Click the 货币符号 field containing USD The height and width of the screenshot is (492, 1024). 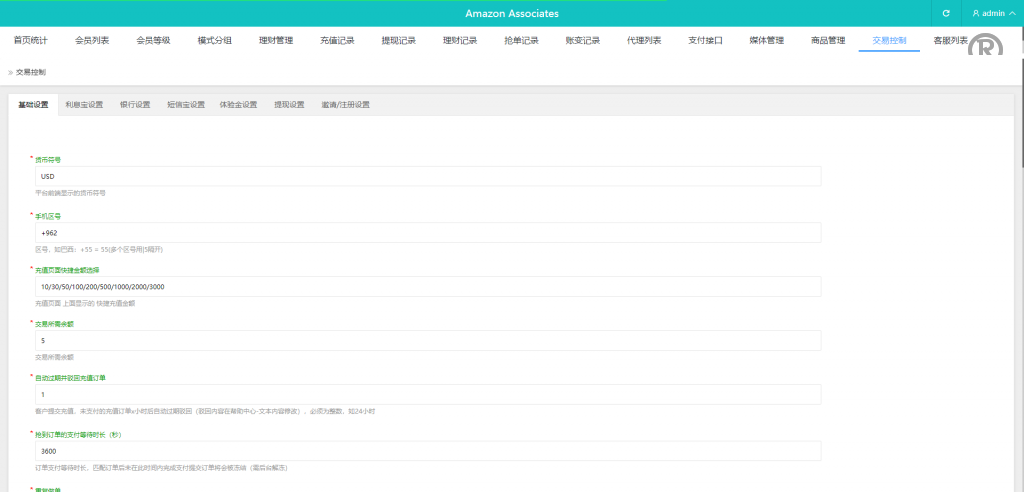pyautogui.click(x=425, y=176)
